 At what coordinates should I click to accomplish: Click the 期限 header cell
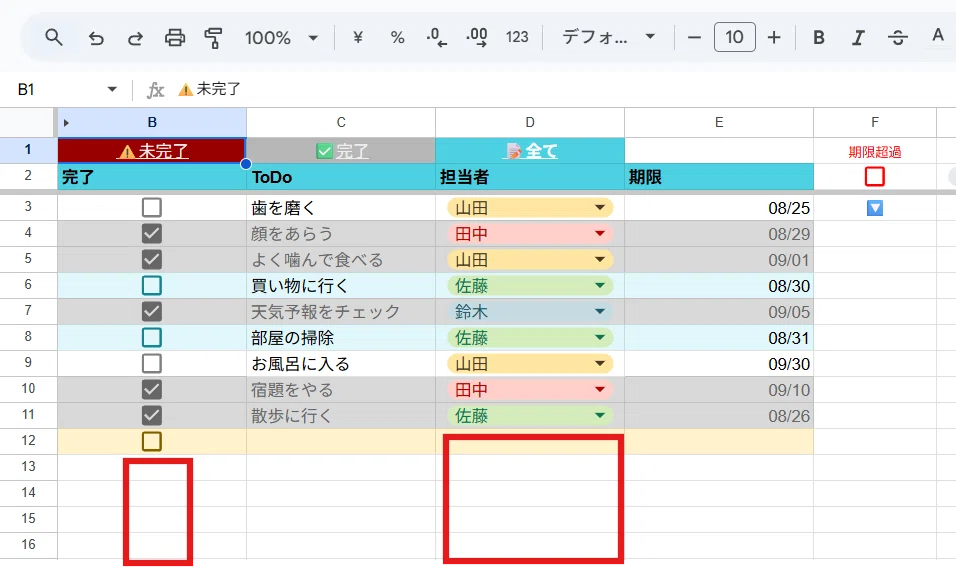pyautogui.click(x=719, y=177)
